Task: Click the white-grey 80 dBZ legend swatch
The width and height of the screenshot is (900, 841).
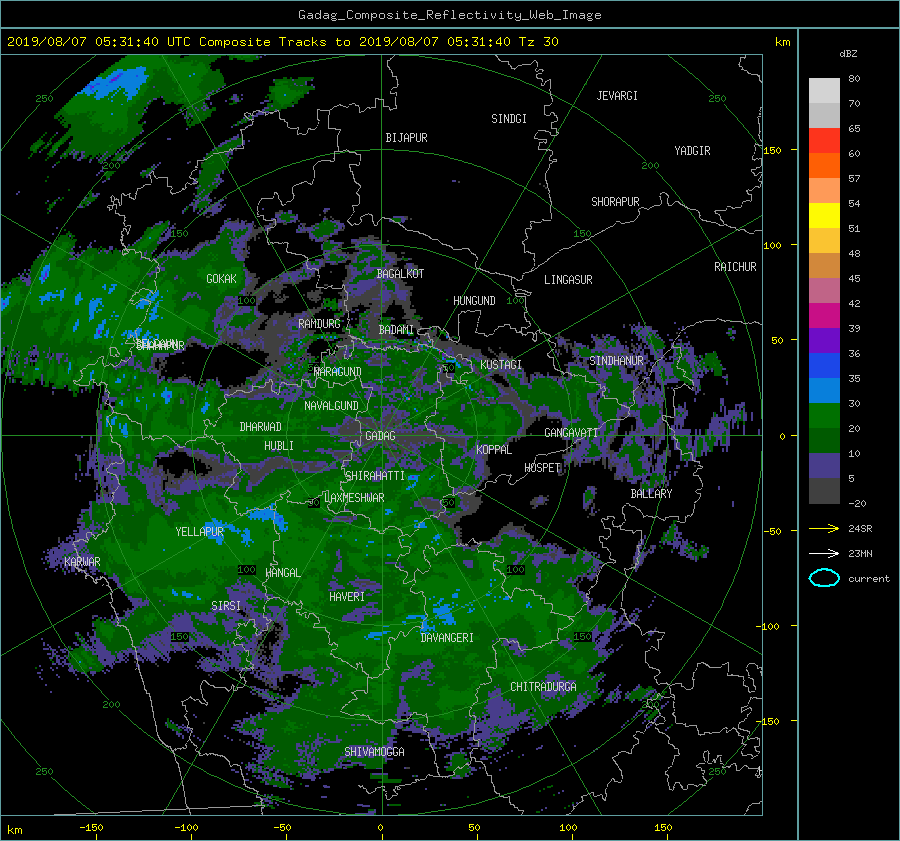Action: tap(824, 90)
